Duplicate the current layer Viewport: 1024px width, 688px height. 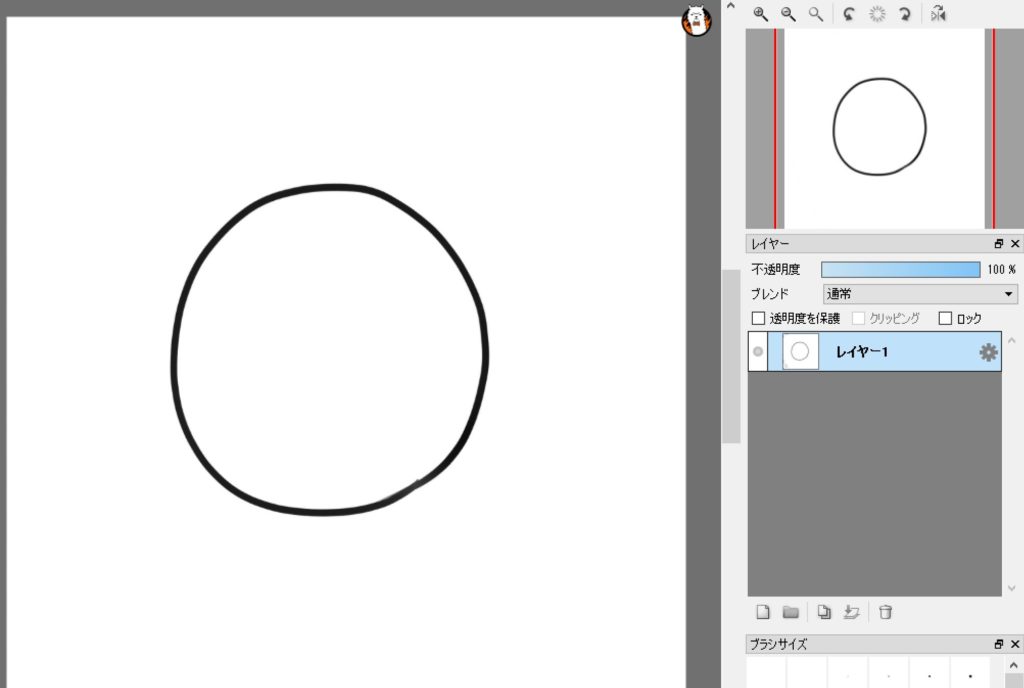point(824,612)
